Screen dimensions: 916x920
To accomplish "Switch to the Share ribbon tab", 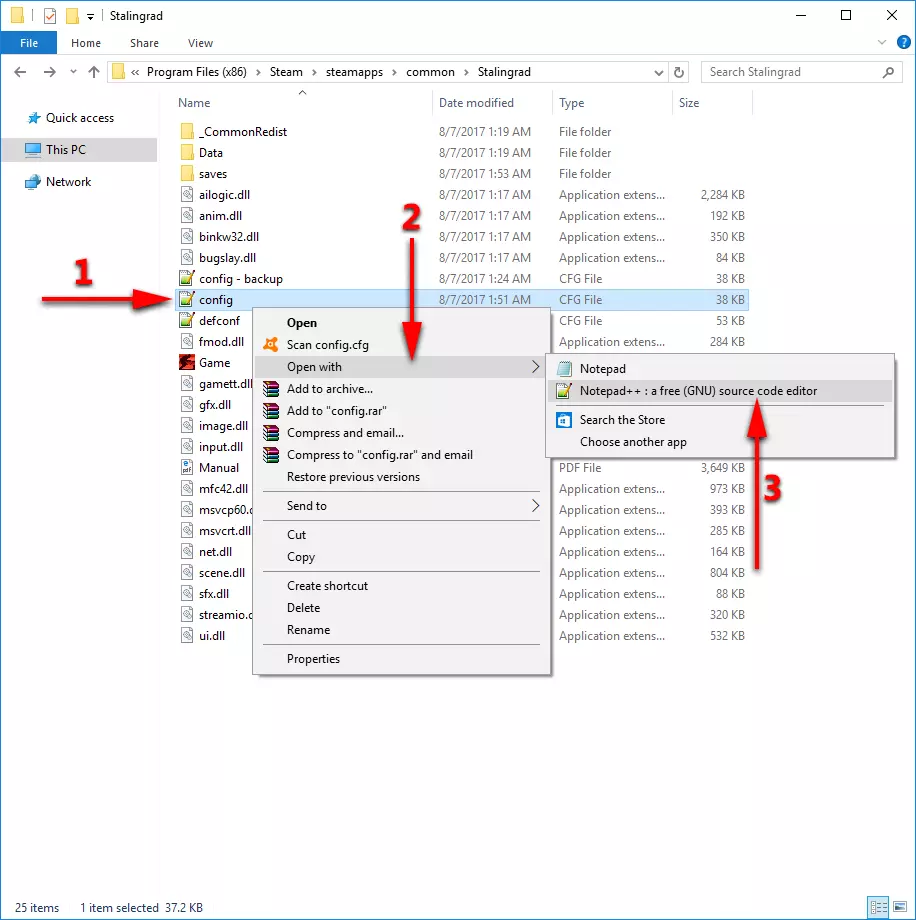I will [x=144, y=43].
